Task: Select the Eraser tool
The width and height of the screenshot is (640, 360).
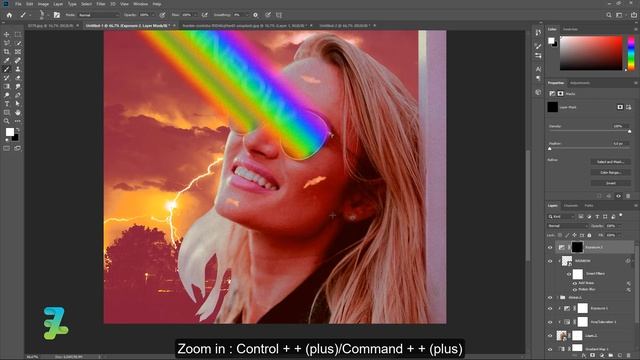Action: [18, 78]
